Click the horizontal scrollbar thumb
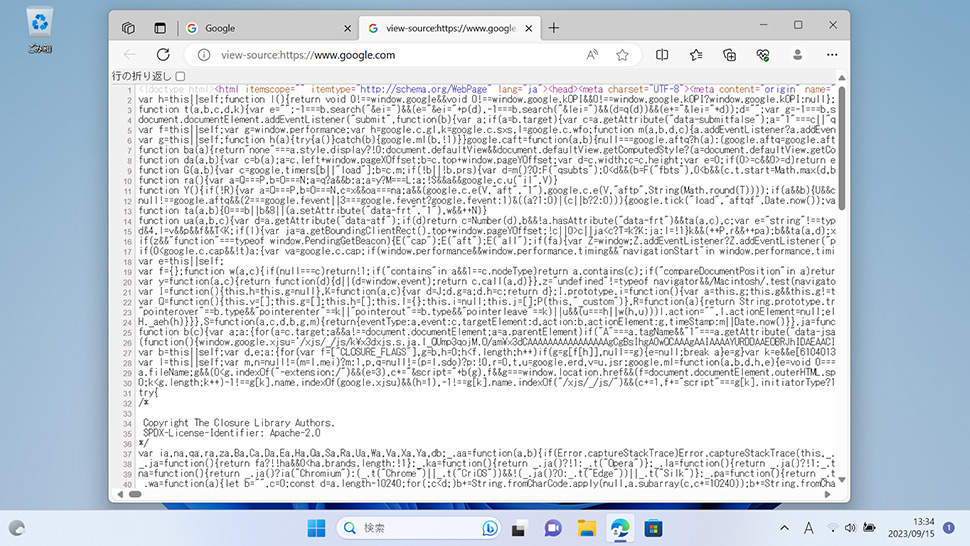Screen dimensions: 970x546 click(x=135, y=495)
